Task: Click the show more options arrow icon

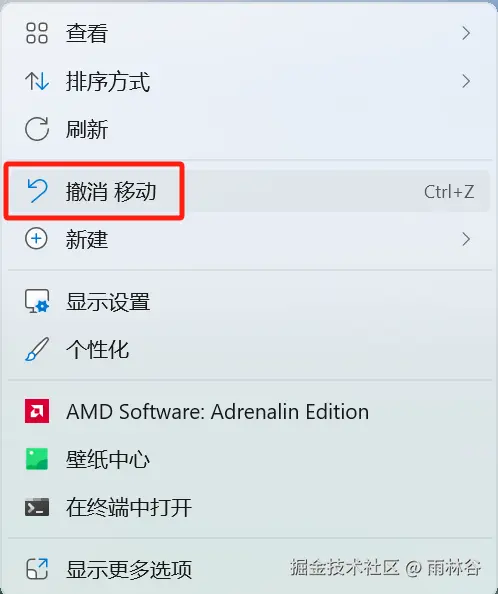Action: pos(37,569)
